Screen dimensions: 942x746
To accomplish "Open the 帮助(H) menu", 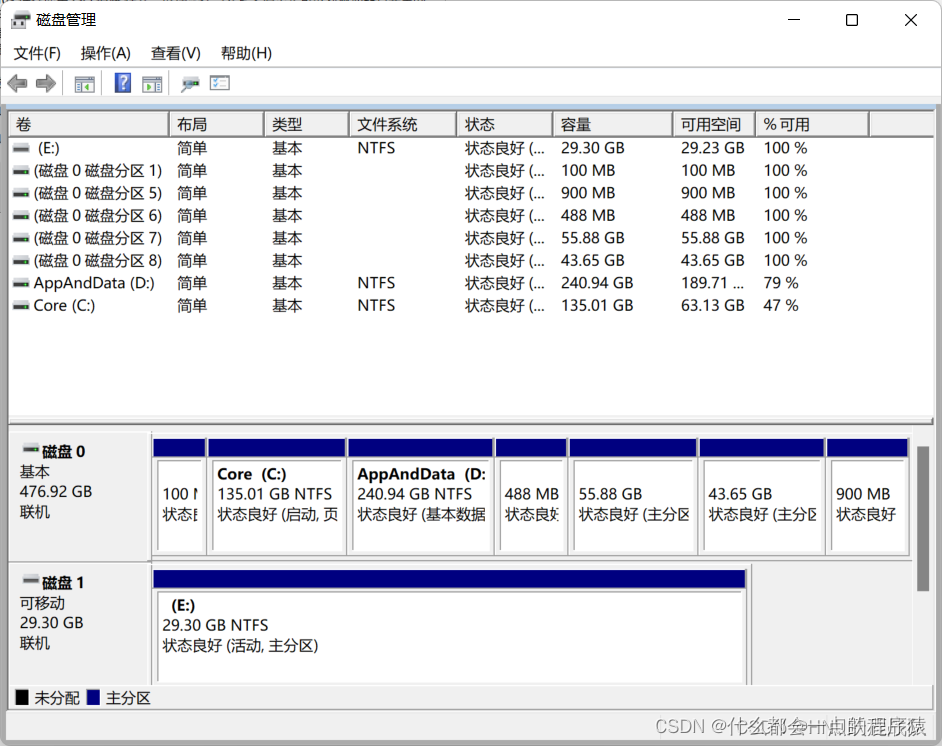I will 246,53.
